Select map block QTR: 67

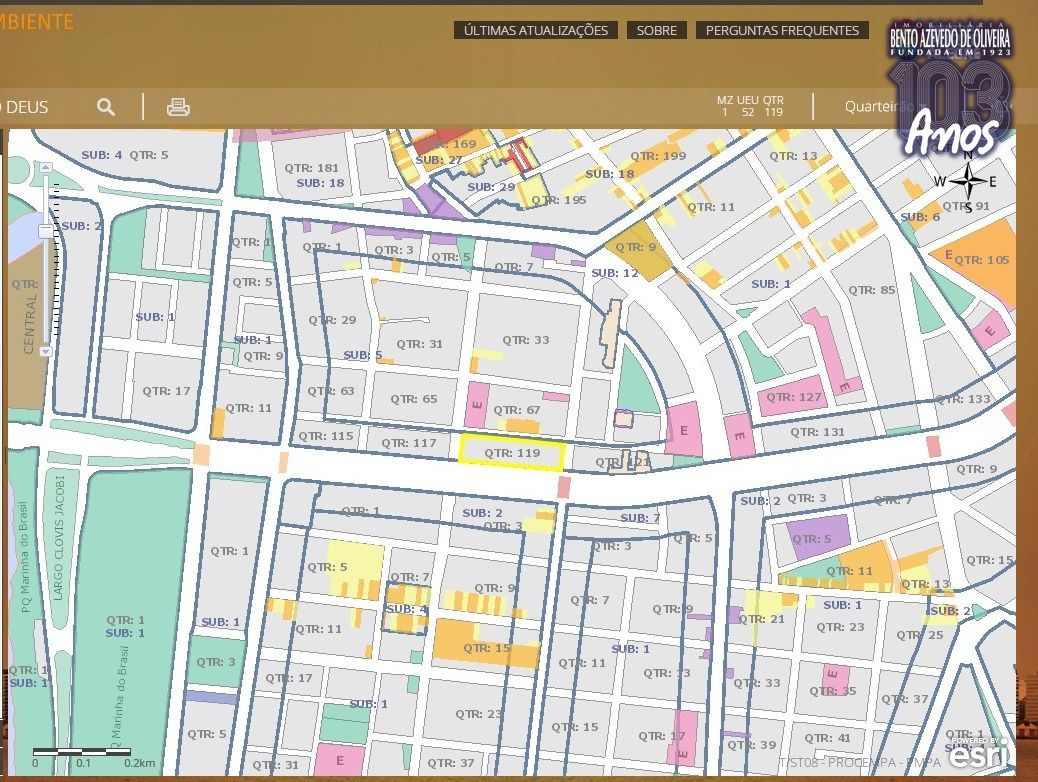pos(517,410)
